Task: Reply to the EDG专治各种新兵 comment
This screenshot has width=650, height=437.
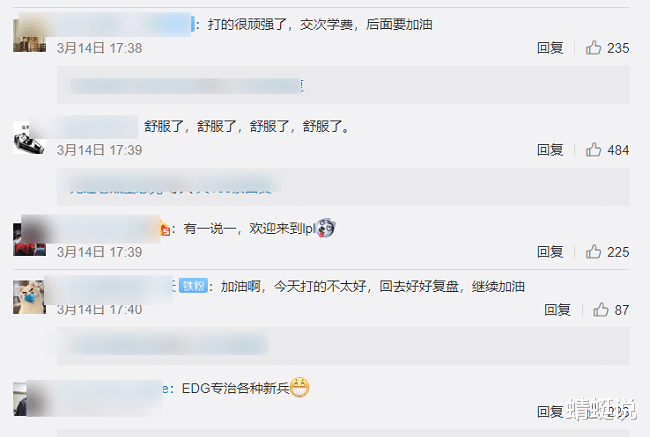Action: coord(550,412)
